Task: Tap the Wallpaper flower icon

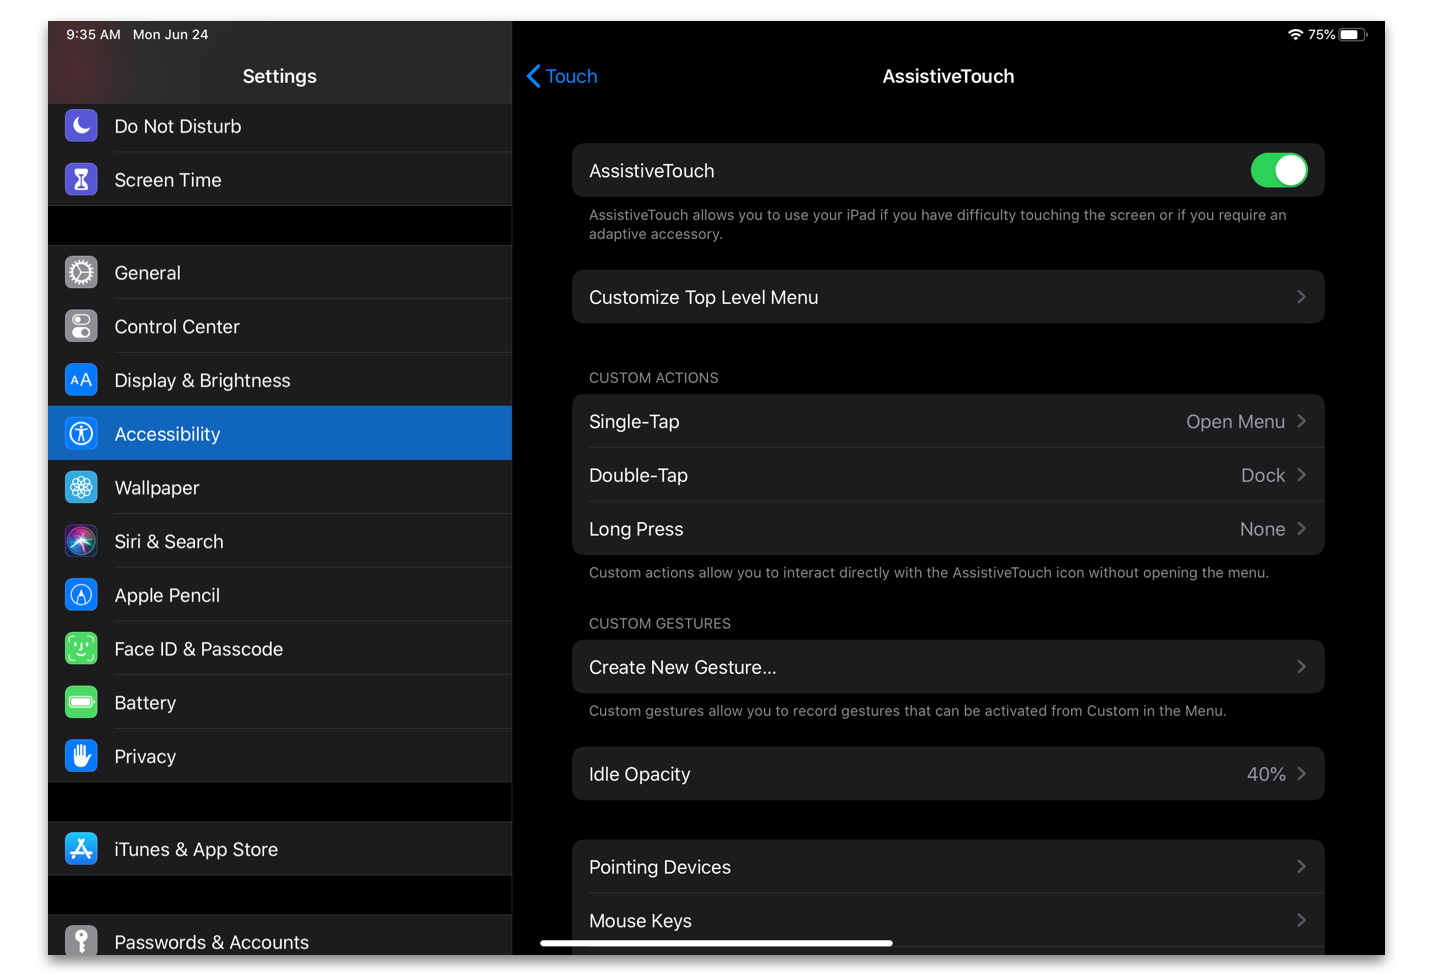Action: click(81, 488)
